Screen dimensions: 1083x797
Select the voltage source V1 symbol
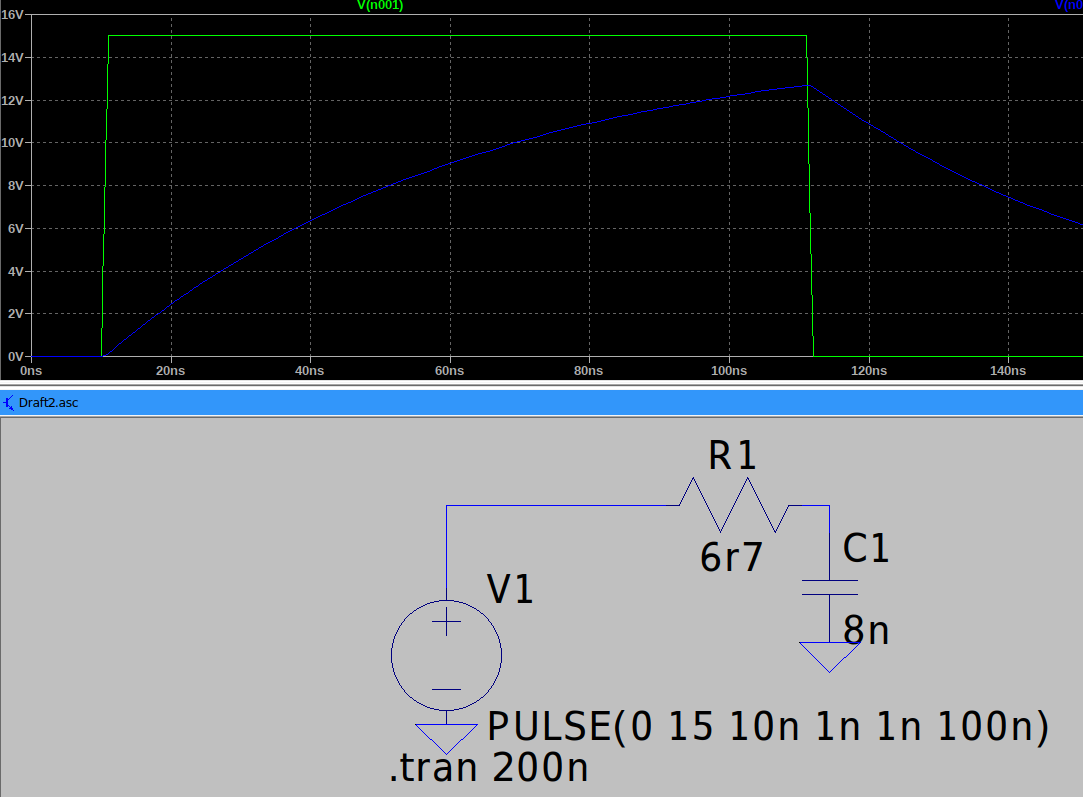coord(447,655)
